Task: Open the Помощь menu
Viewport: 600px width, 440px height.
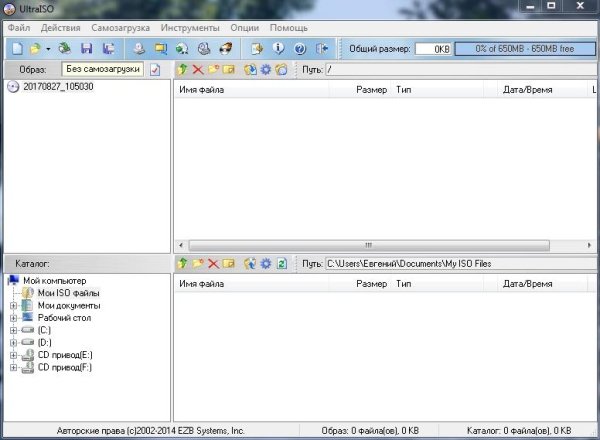Action: tap(289, 28)
